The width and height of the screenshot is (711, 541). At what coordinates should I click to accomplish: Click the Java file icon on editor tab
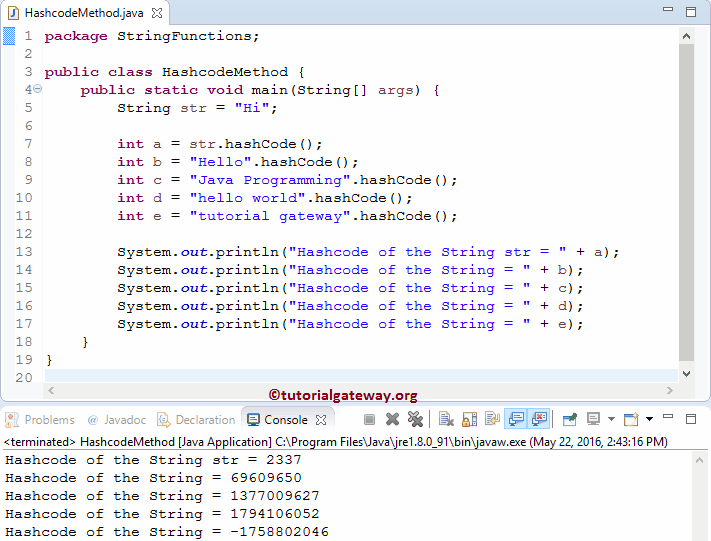[x=14, y=13]
